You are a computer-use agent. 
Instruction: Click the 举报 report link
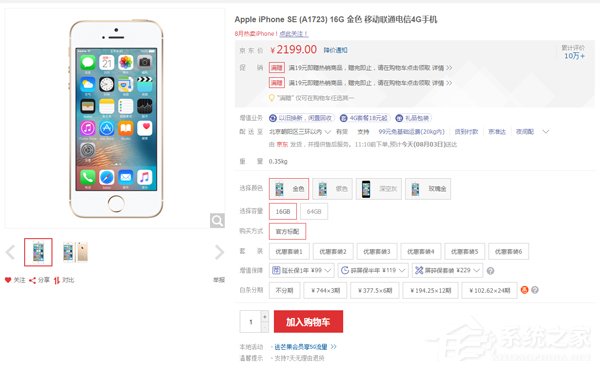click(x=219, y=280)
